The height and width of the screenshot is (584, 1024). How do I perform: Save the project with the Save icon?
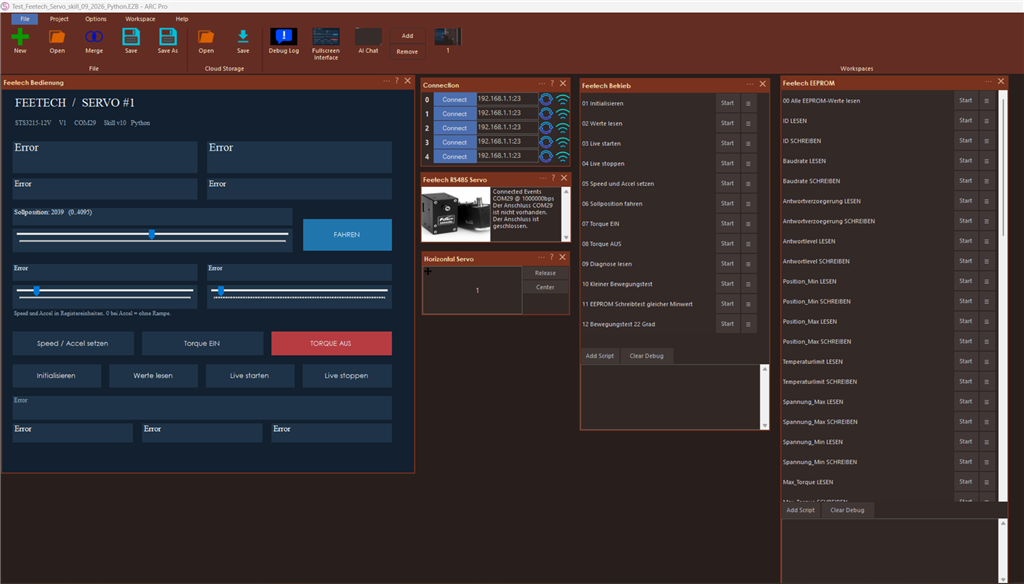[x=131, y=37]
